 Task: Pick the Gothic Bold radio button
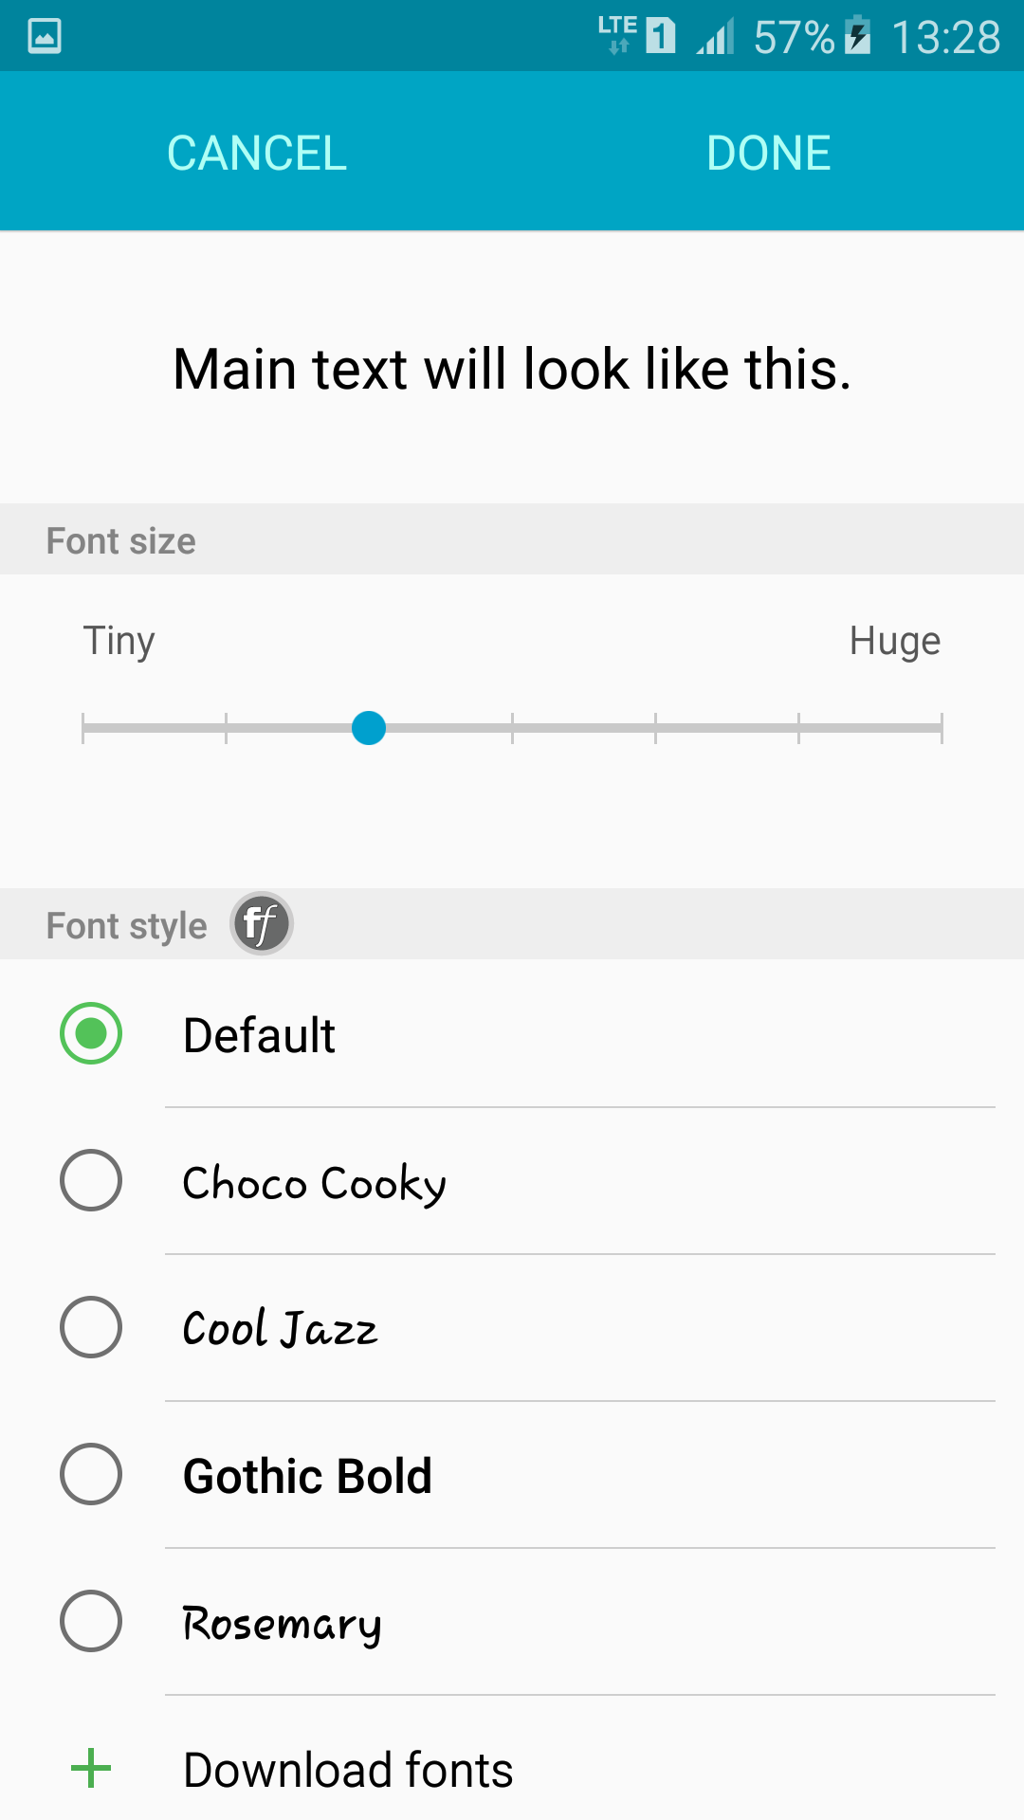(91, 1474)
